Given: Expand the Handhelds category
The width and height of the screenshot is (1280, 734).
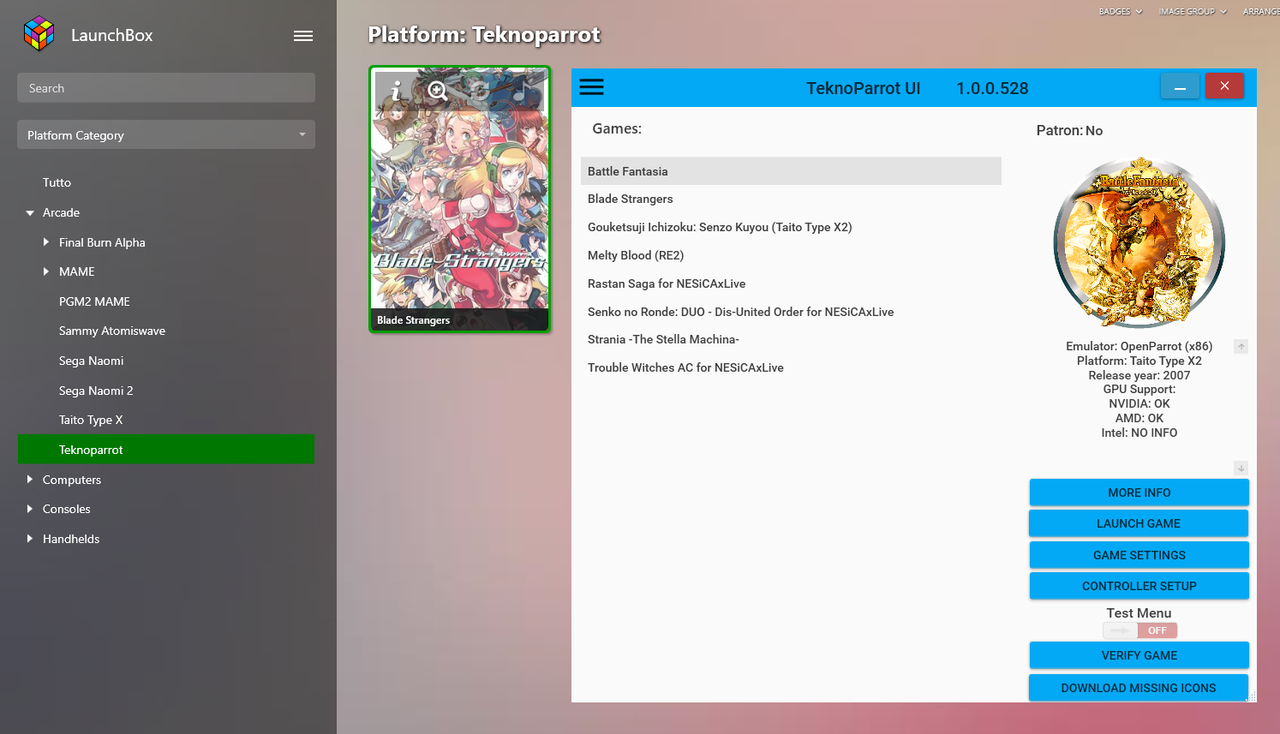Looking at the screenshot, I should (x=30, y=539).
